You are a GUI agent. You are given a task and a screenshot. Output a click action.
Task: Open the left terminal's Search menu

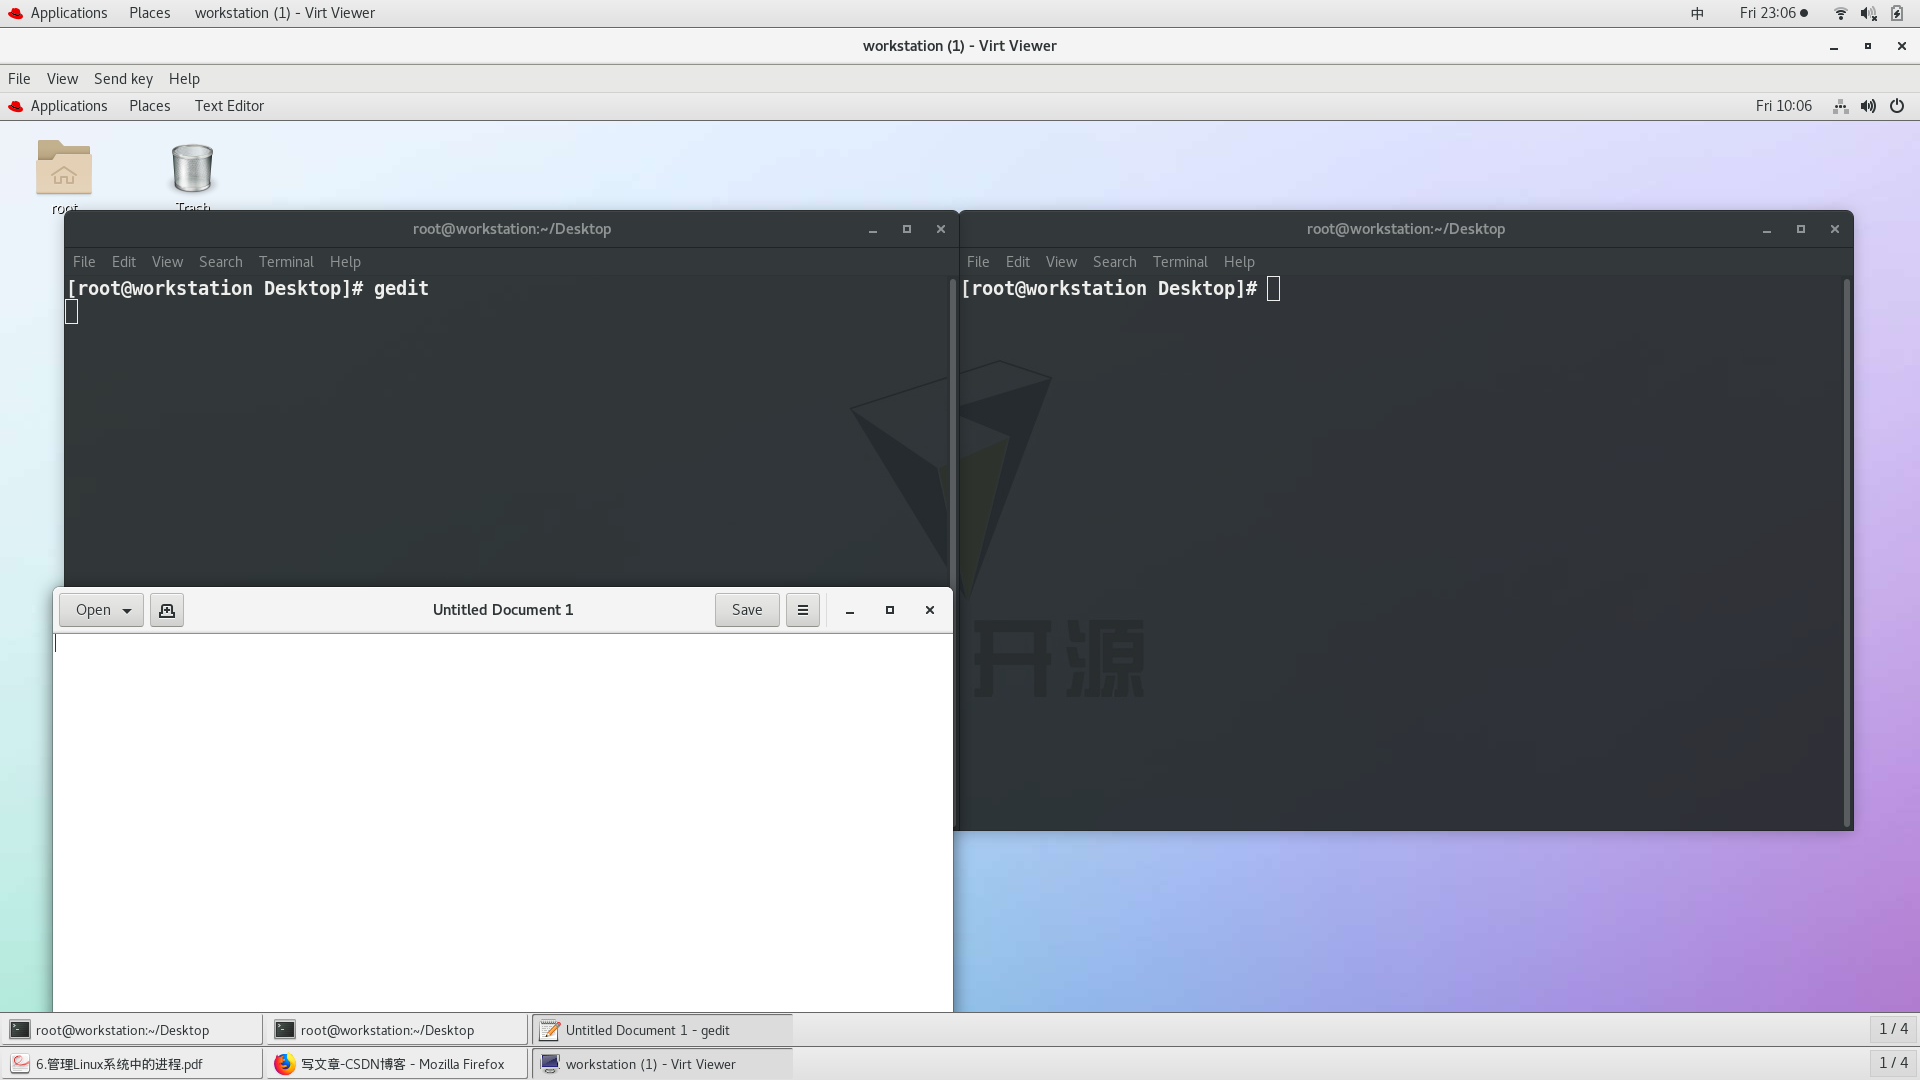click(x=220, y=262)
